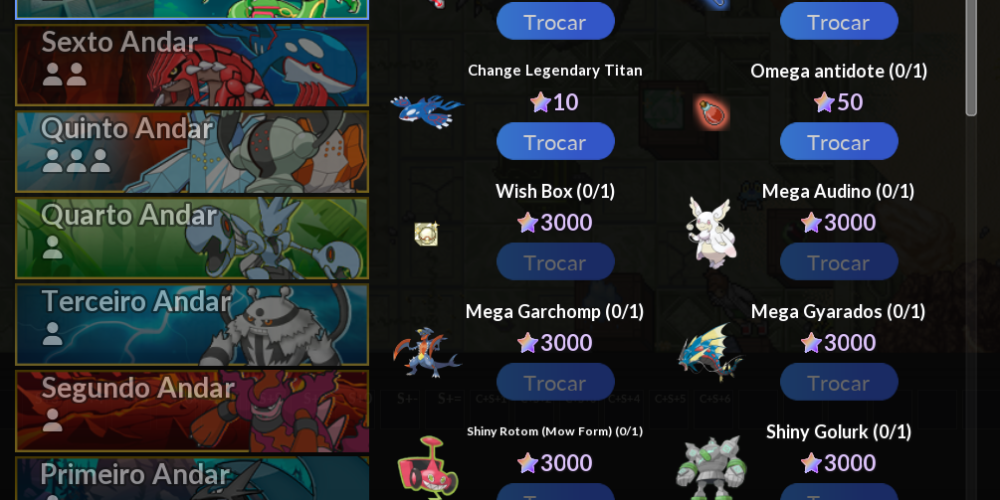Image resolution: width=1000 pixels, height=500 pixels.
Task: Switch to Terceiro Andar floor
Action: pos(192,325)
